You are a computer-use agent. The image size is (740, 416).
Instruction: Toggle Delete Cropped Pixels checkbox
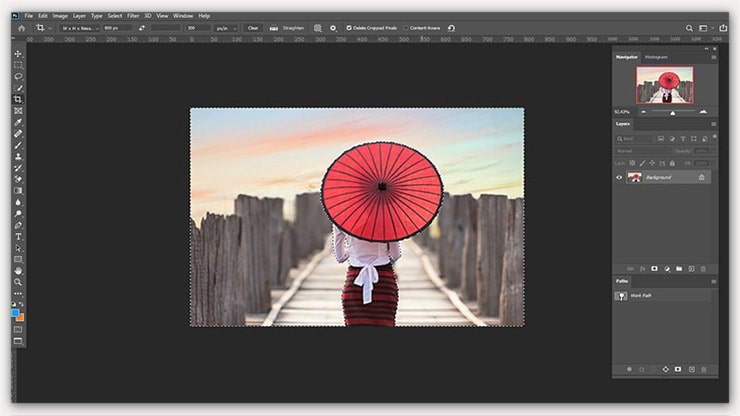click(349, 28)
